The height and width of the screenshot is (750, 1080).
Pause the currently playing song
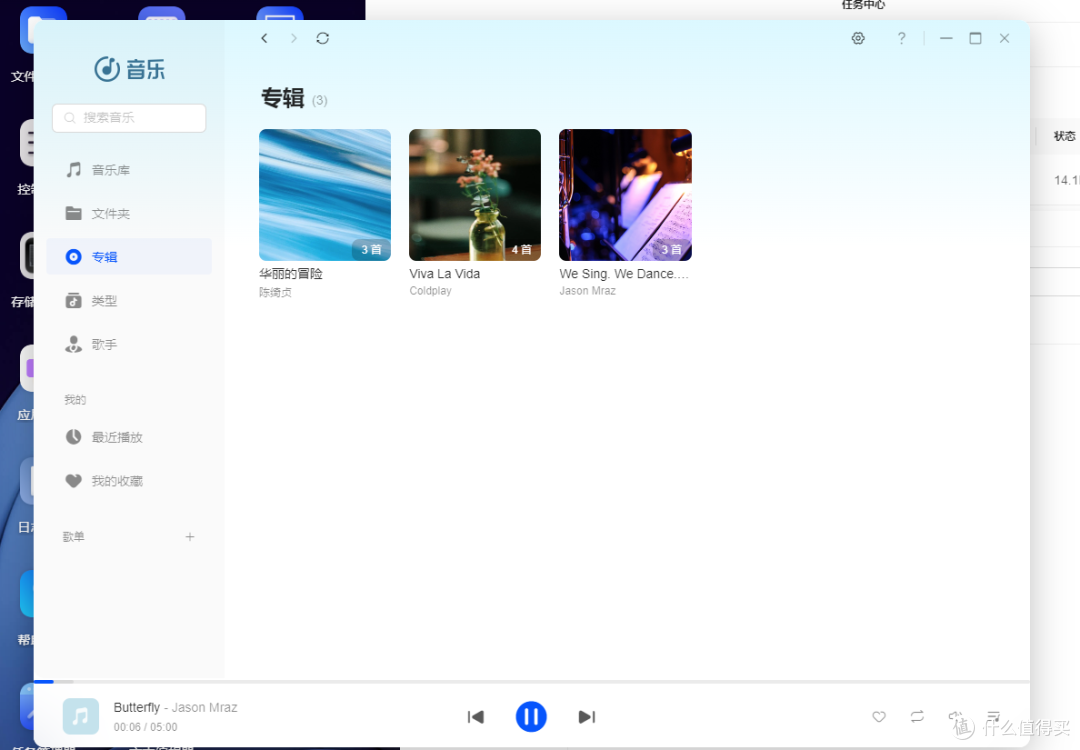[531, 717]
